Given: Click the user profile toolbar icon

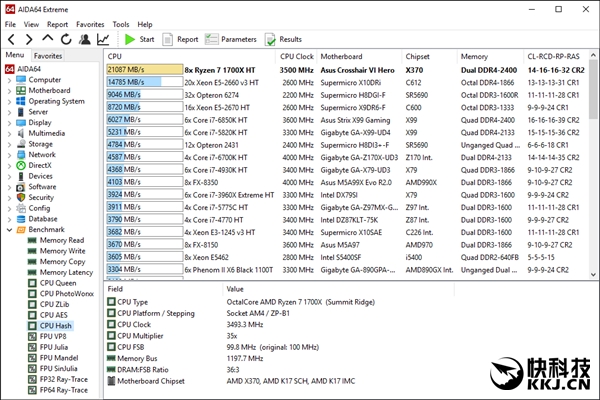Looking at the screenshot, I should coord(85,39).
